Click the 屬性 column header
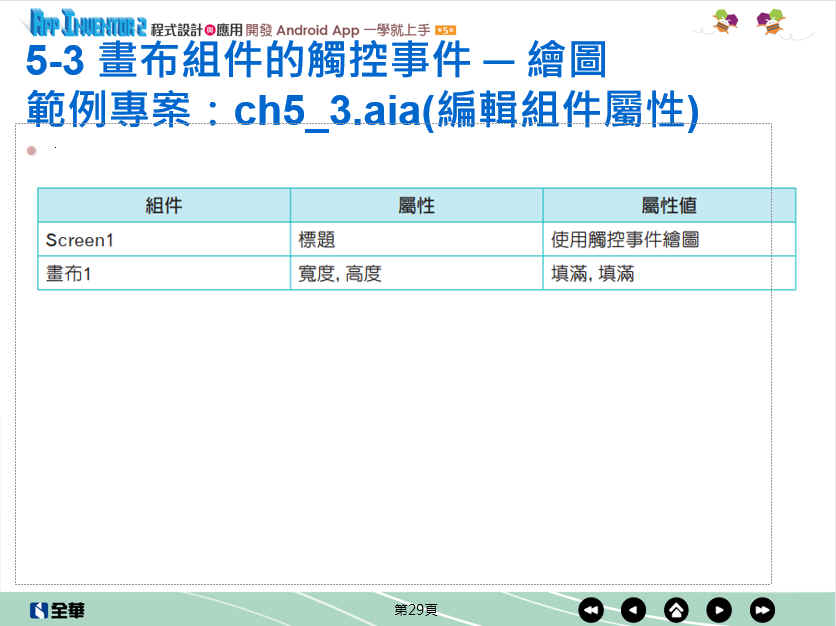The image size is (836, 626). point(416,206)
